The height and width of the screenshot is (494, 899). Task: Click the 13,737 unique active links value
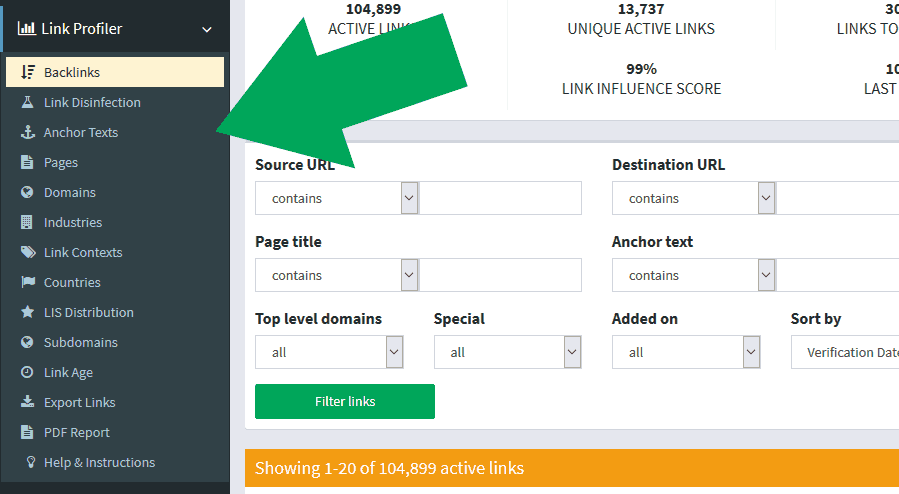[641, 9]
